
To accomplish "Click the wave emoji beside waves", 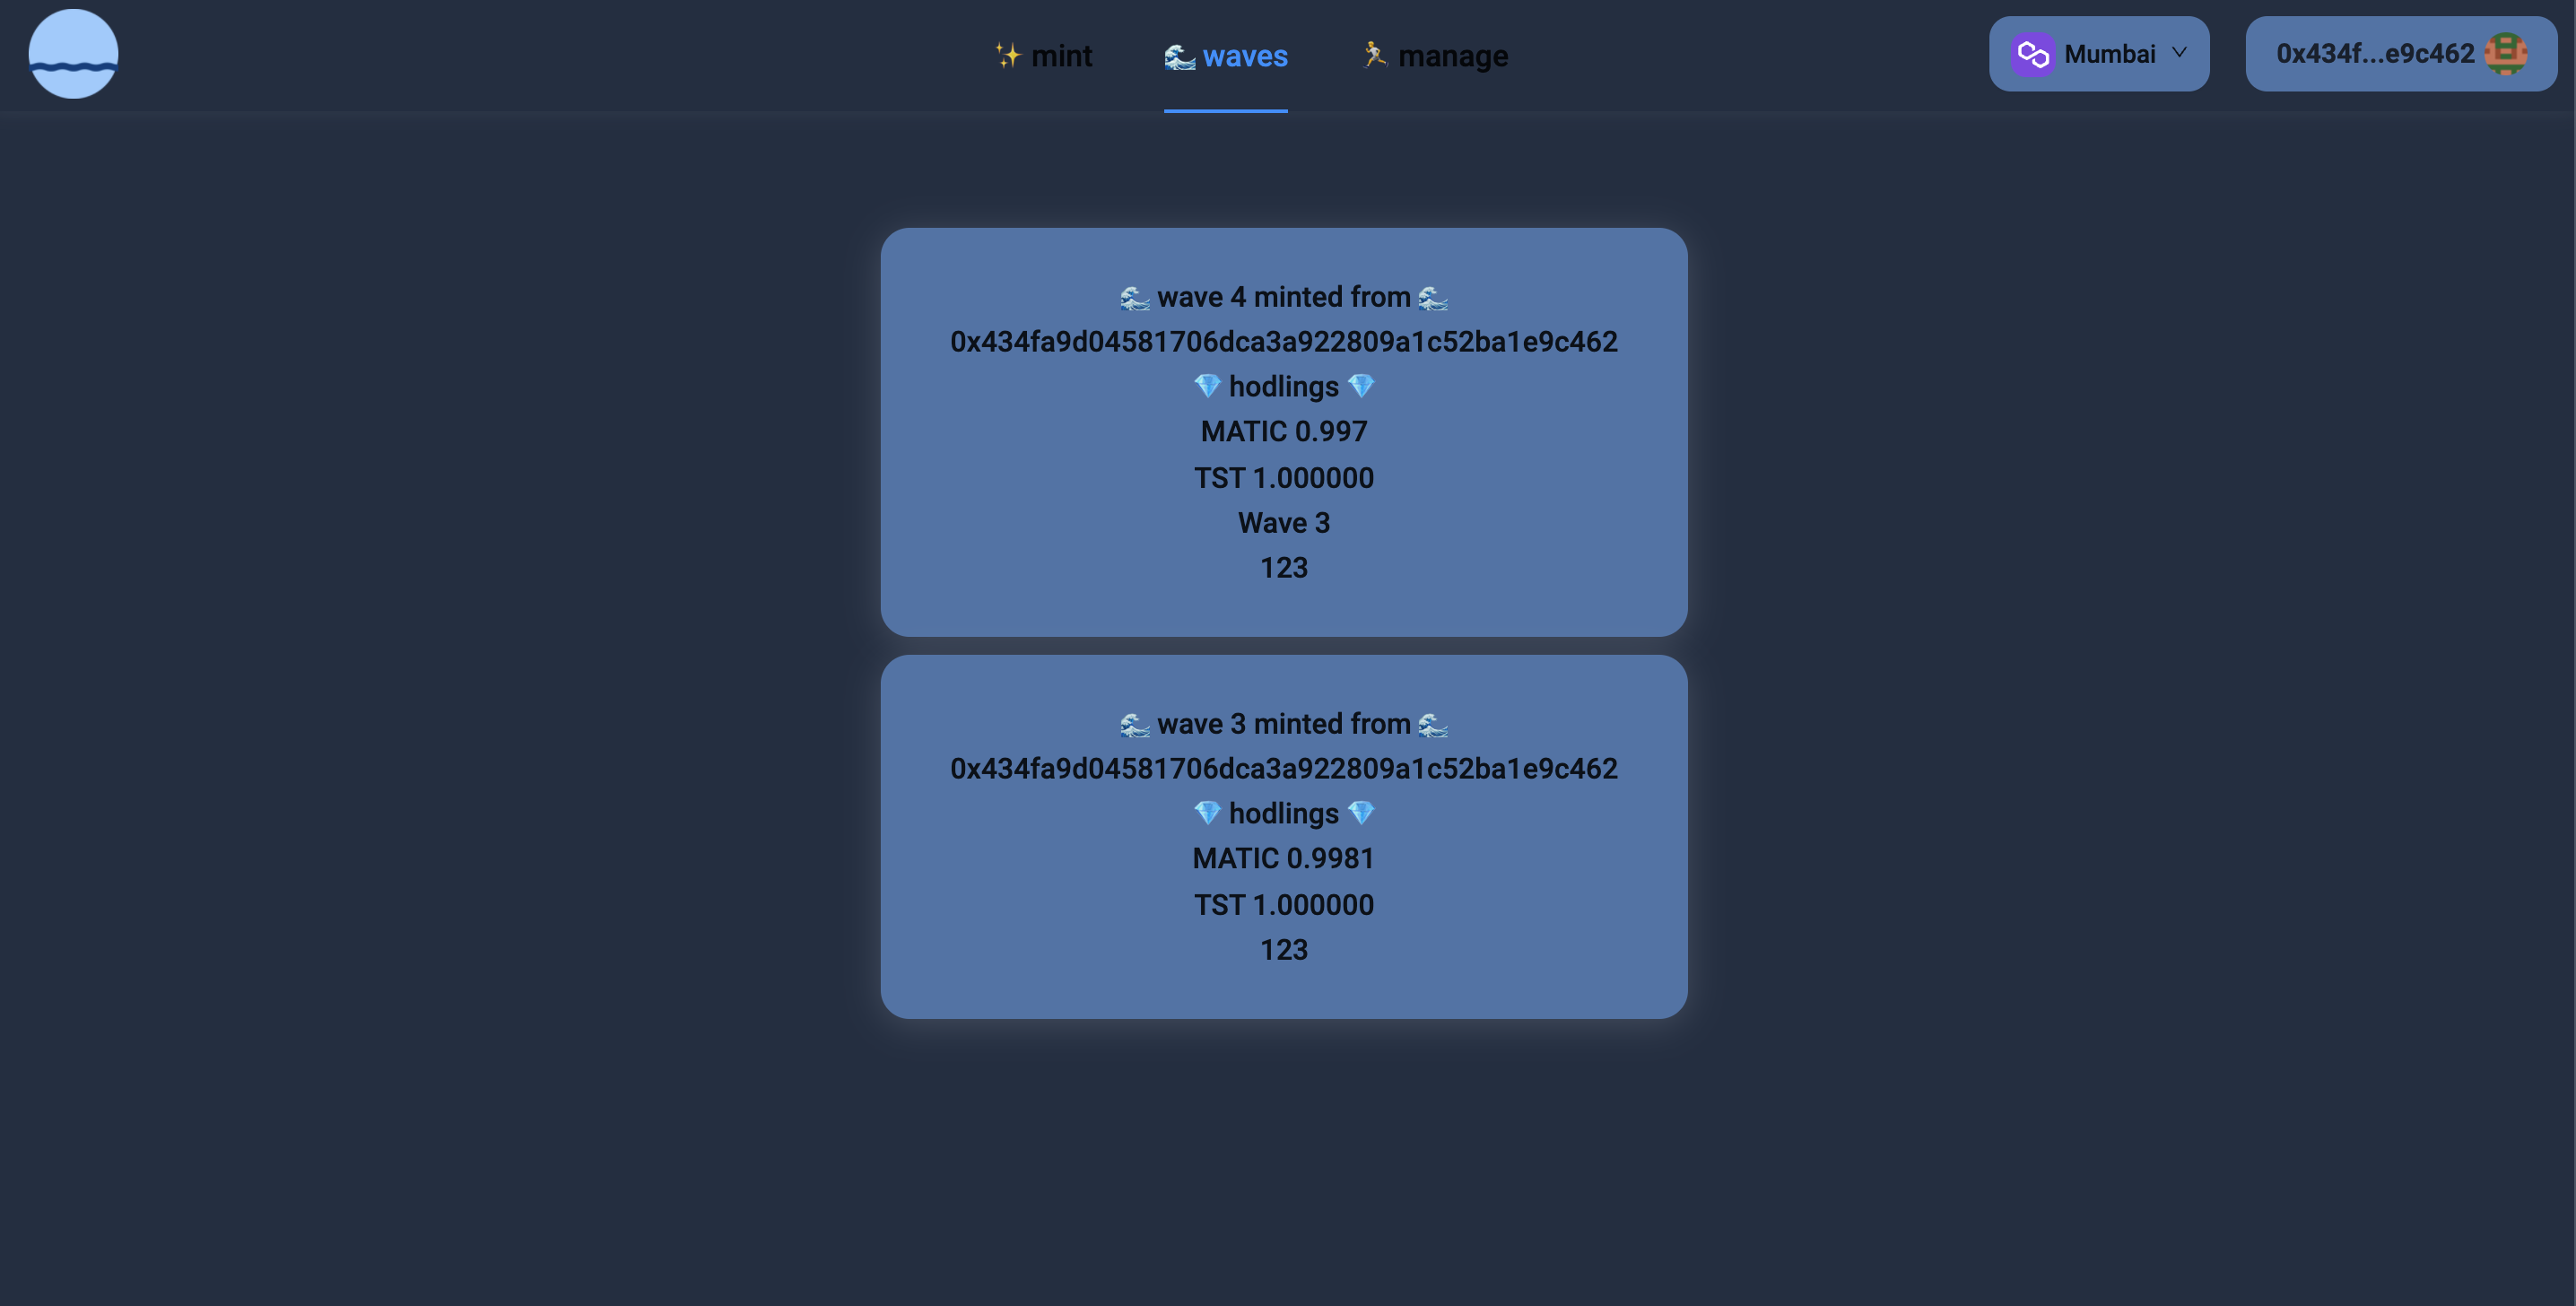I will (1180, 57).
